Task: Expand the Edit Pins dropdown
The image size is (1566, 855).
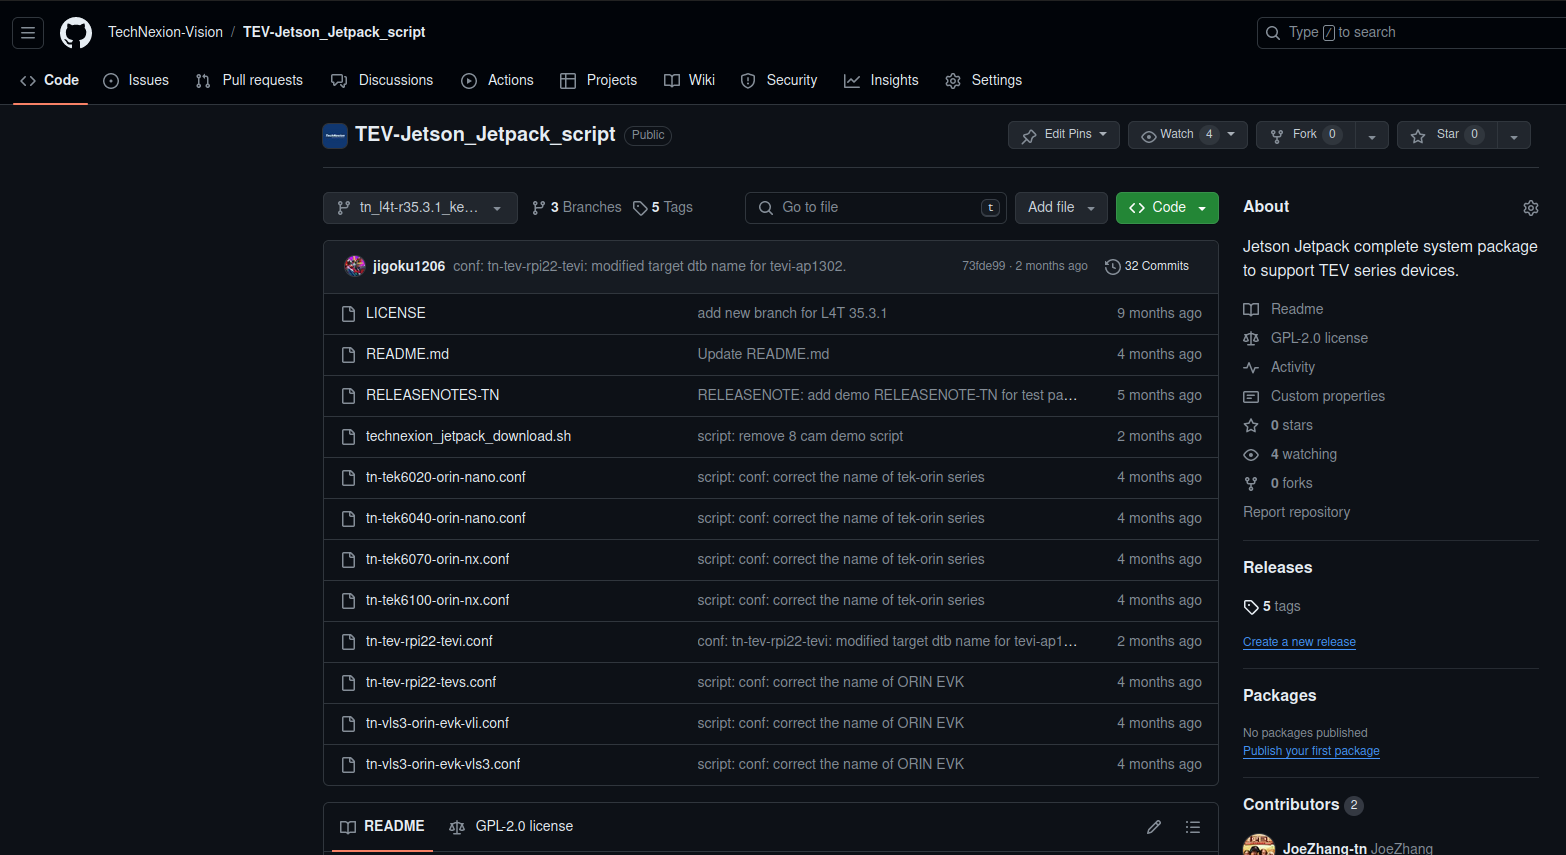Action: [1063, 135]
